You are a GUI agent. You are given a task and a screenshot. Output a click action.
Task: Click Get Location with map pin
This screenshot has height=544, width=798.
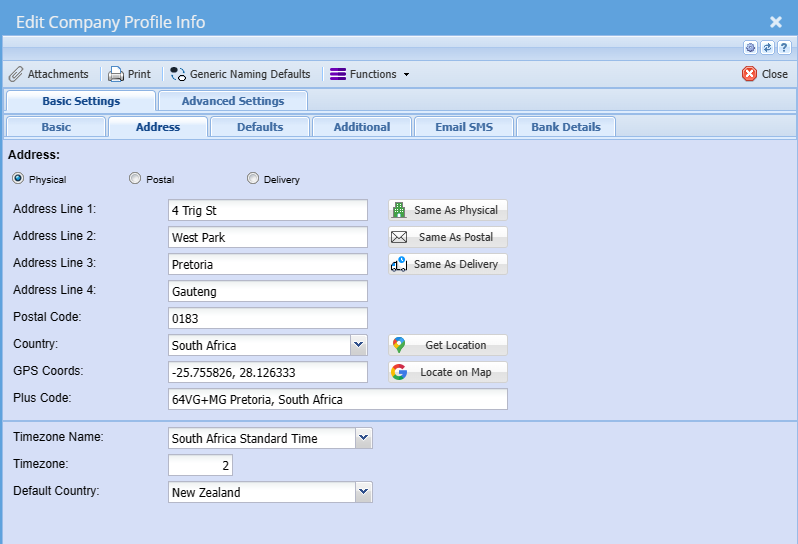pyautogui.click(x=448, y=345)
